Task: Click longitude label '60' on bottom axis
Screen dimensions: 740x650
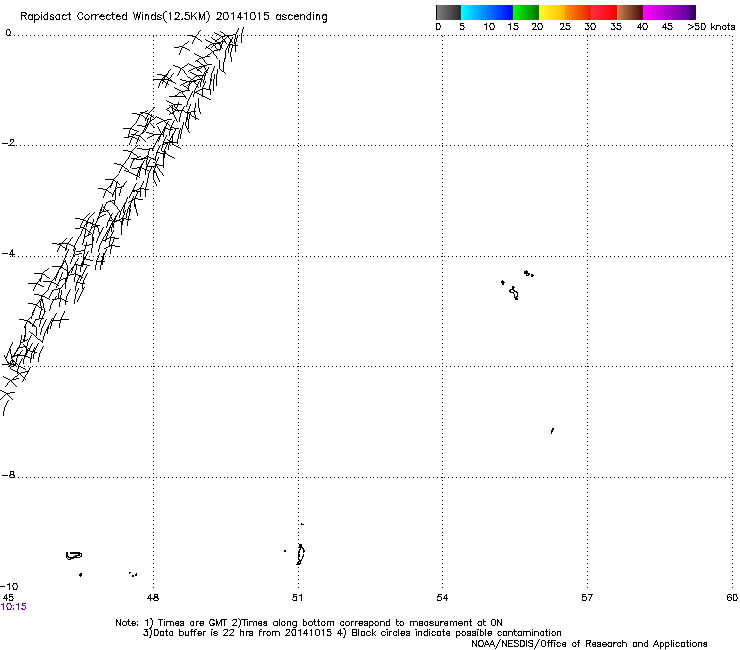Action: (732, 598)
